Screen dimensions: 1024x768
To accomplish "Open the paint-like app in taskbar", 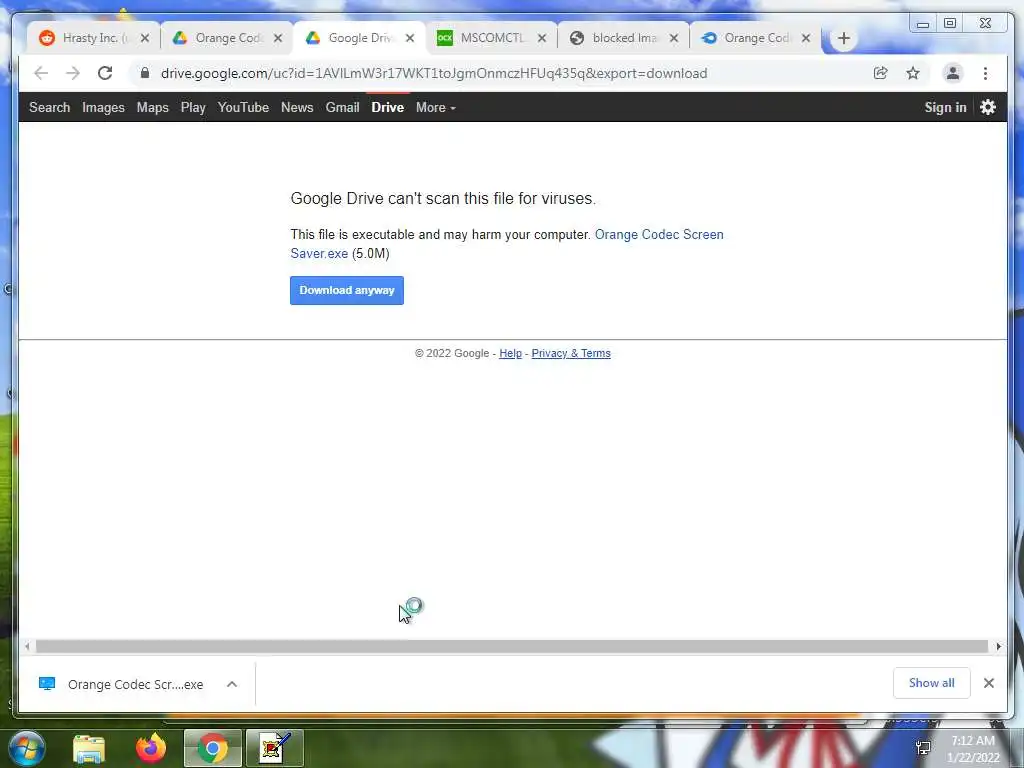I will (275, 748).
